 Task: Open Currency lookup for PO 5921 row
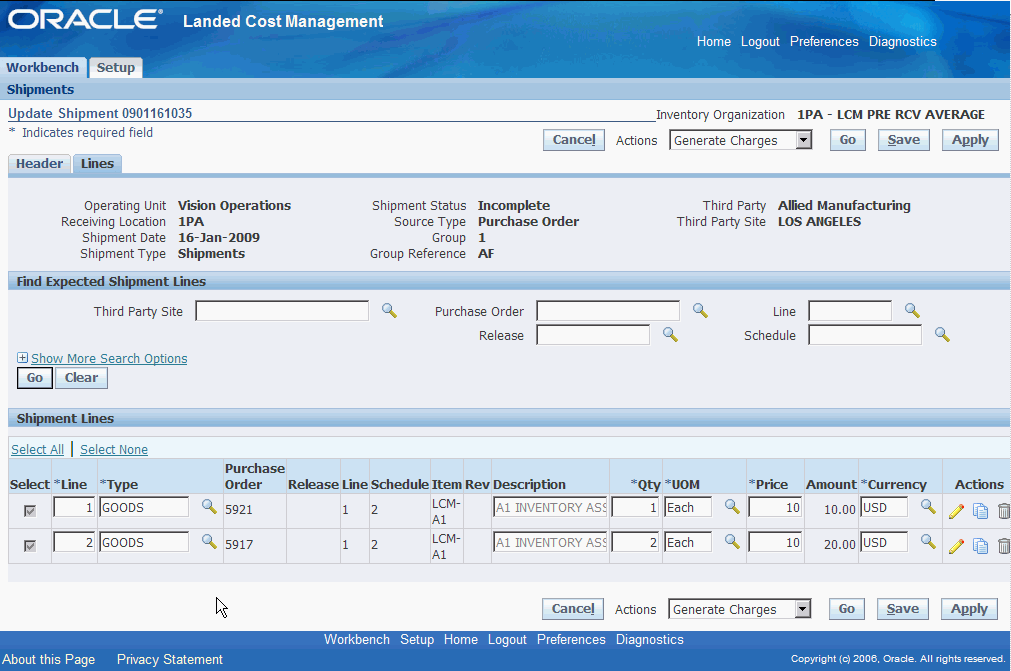[928, 507]
